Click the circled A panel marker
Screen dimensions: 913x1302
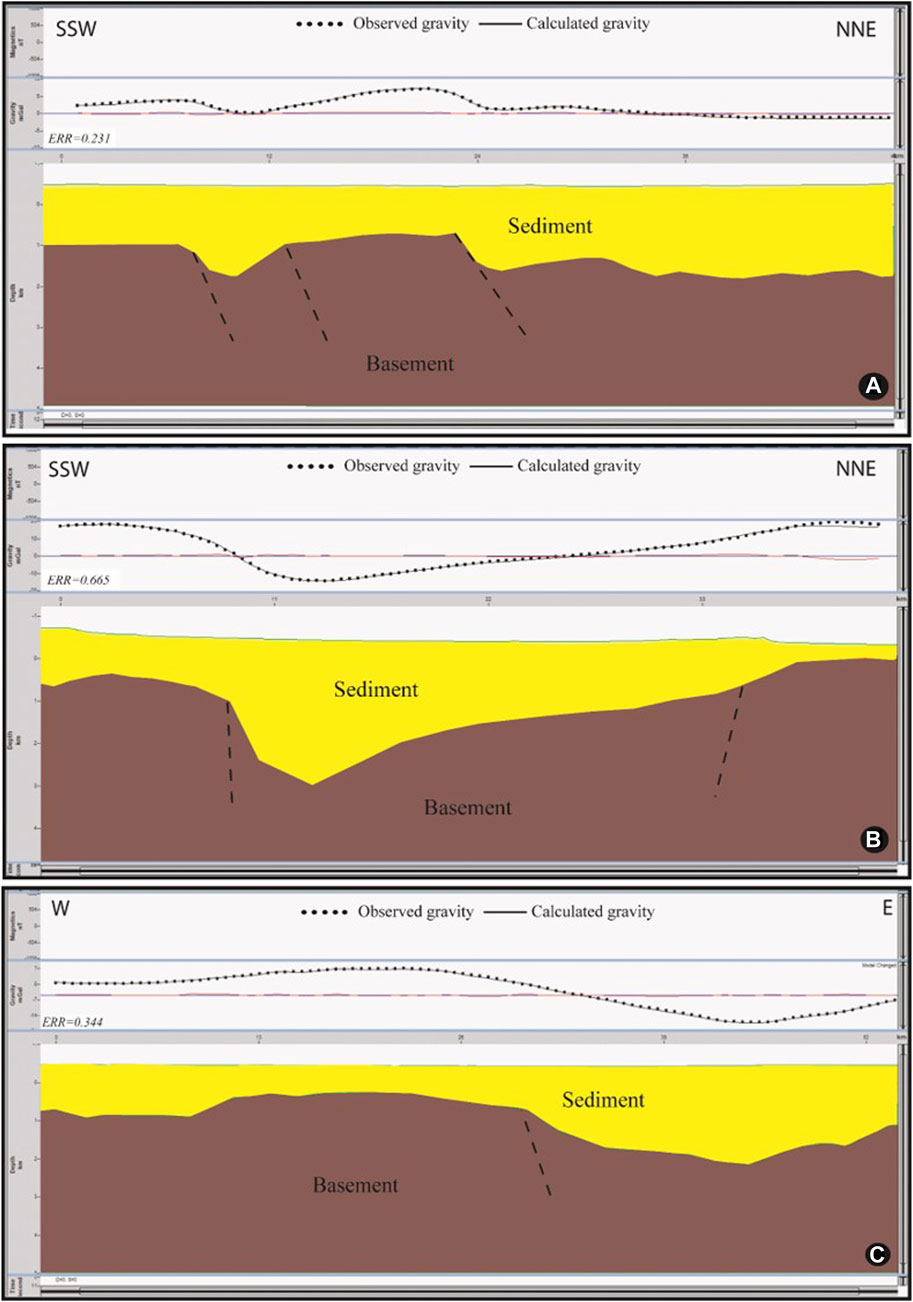click(875, 388)
